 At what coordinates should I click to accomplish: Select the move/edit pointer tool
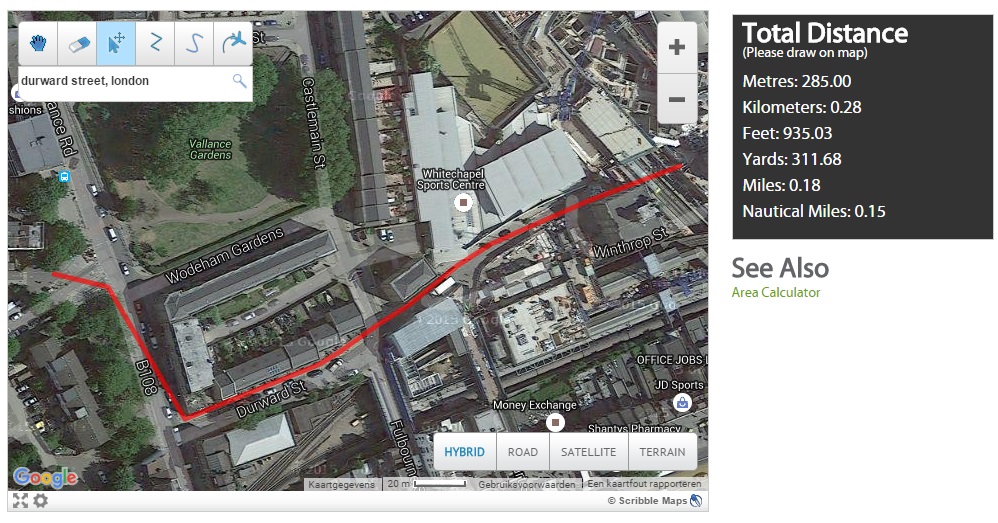point(116,43)
